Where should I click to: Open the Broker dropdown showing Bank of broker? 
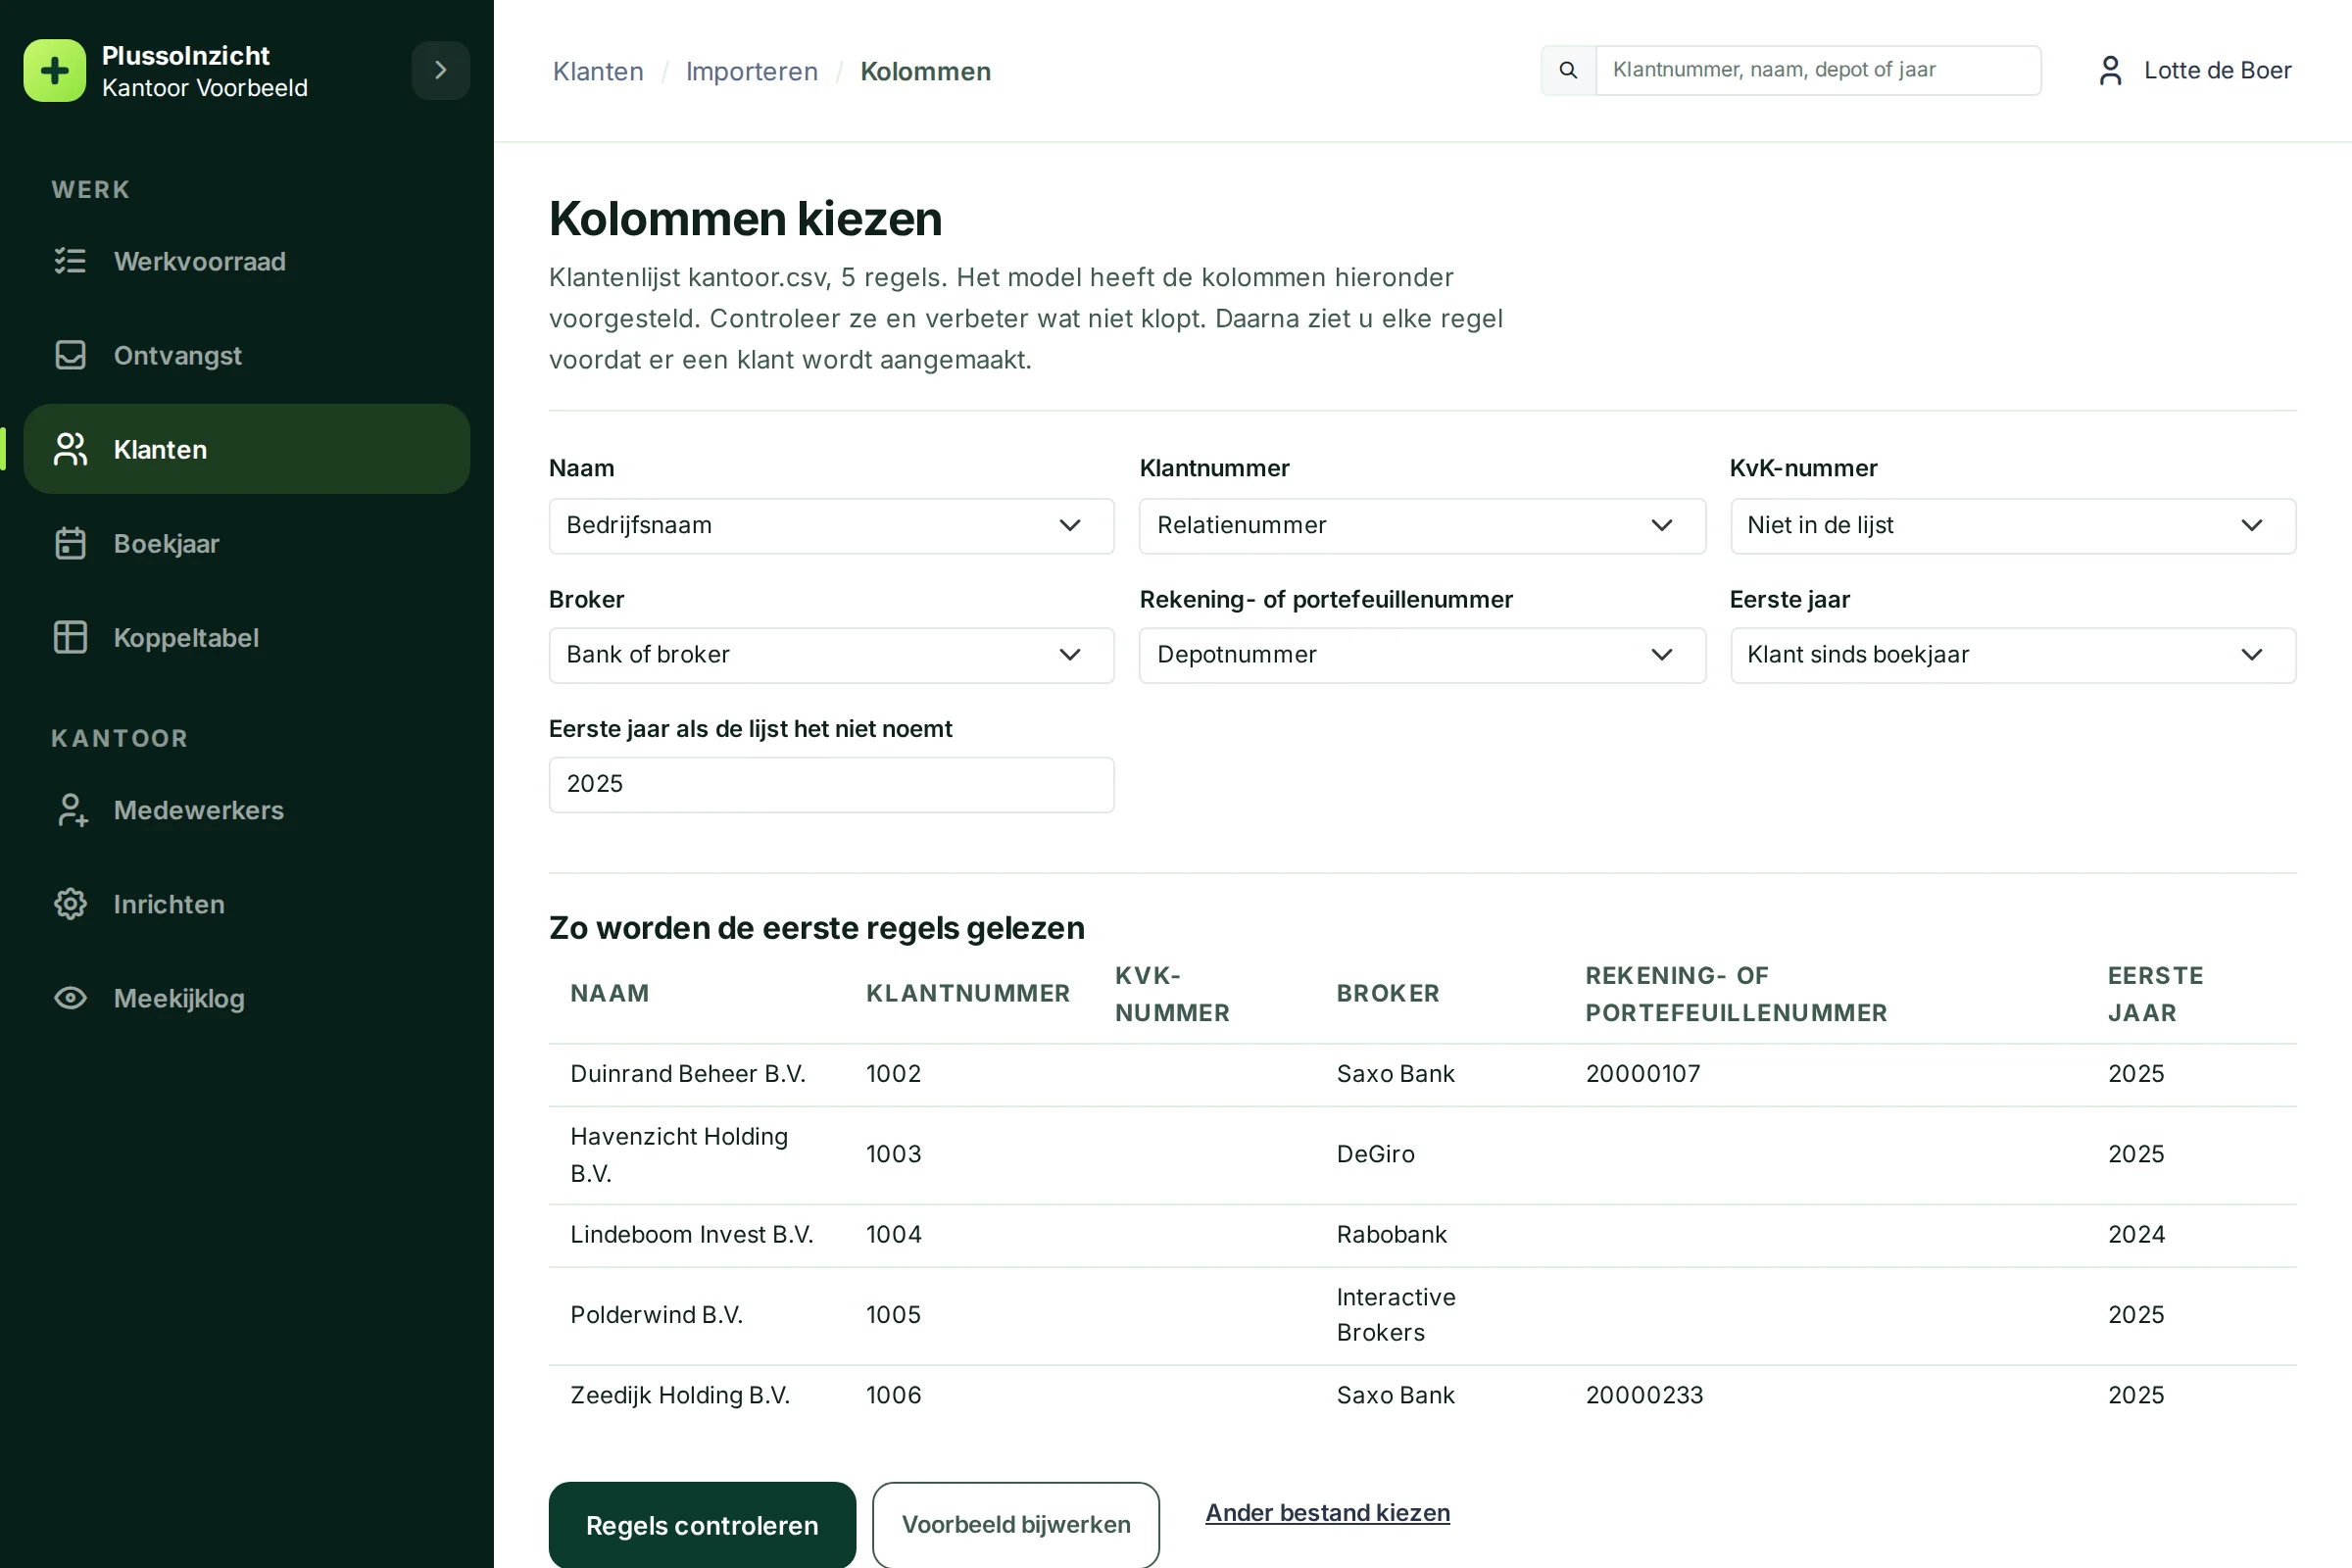[x=831, y=655]
